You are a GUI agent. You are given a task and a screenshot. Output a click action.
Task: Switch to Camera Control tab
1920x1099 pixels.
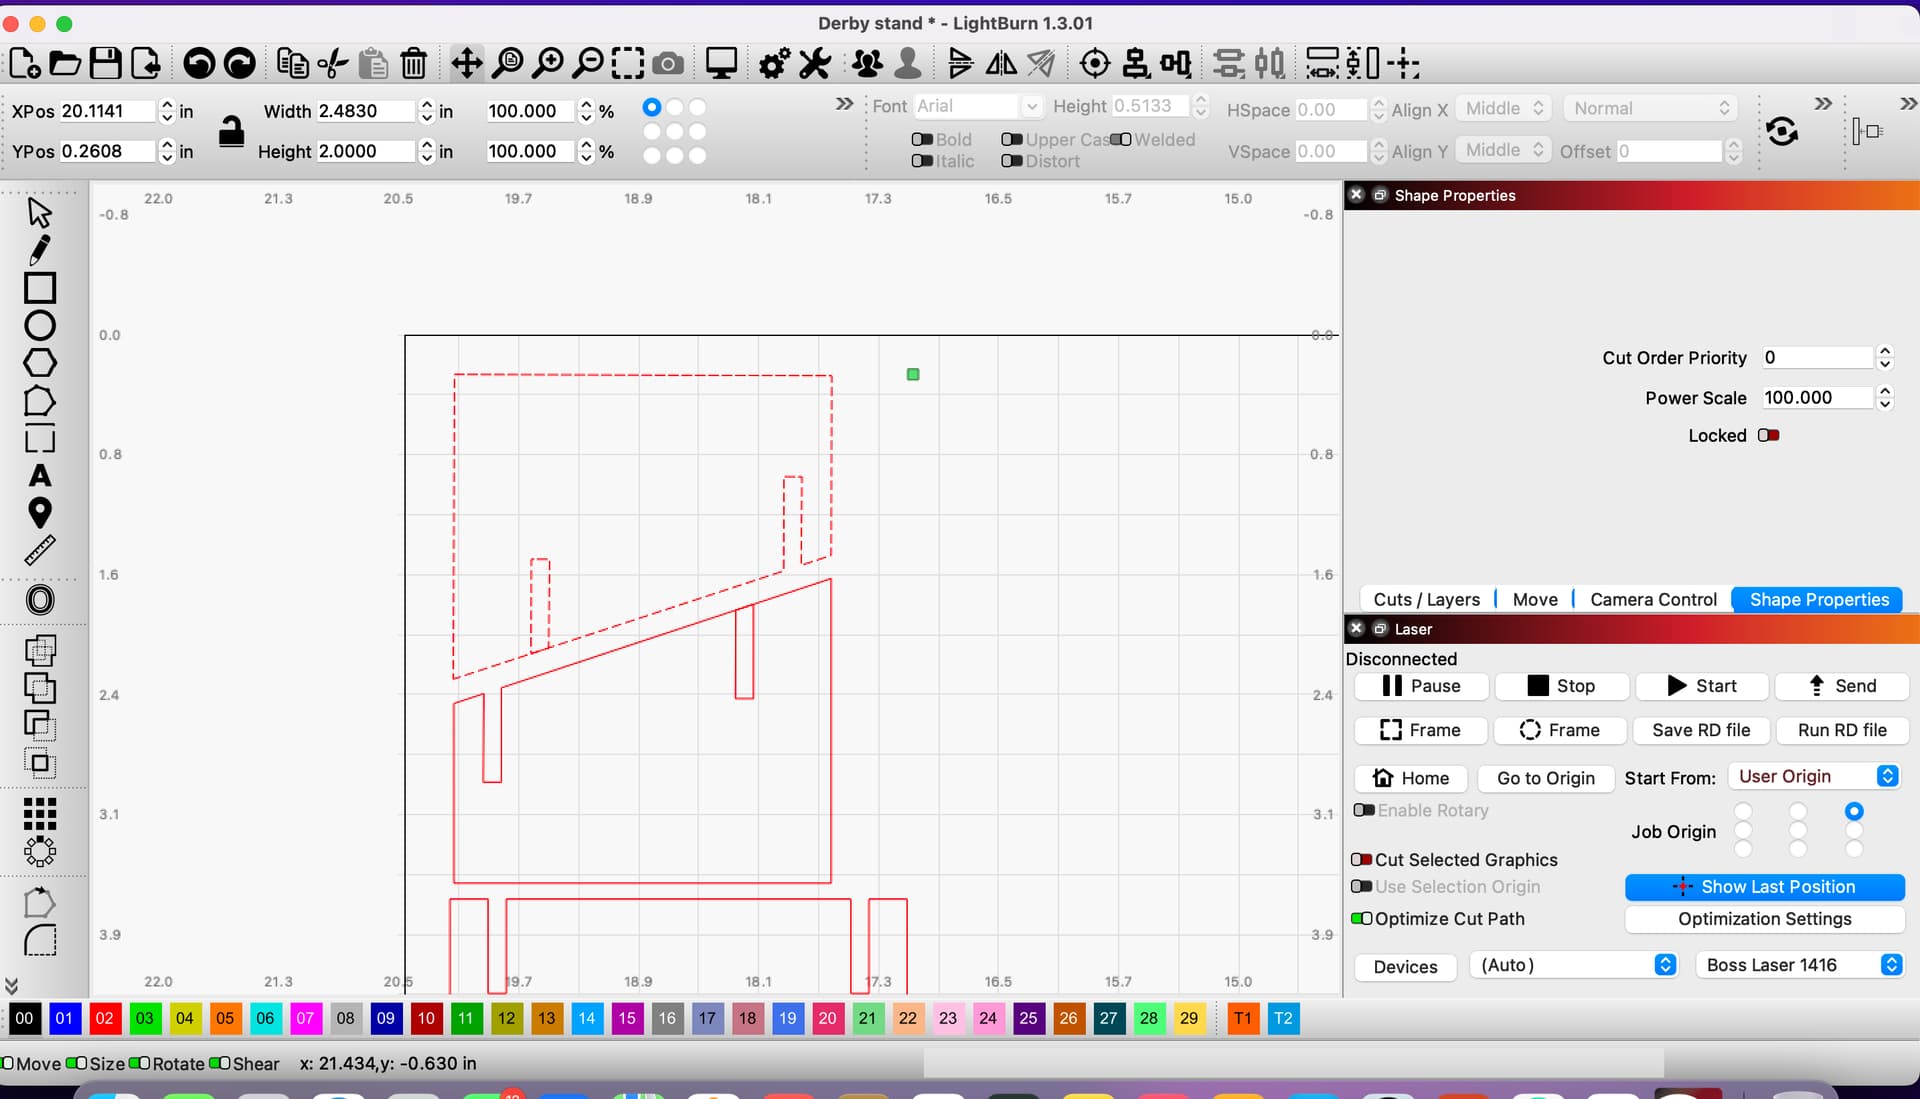(1653, 599)
